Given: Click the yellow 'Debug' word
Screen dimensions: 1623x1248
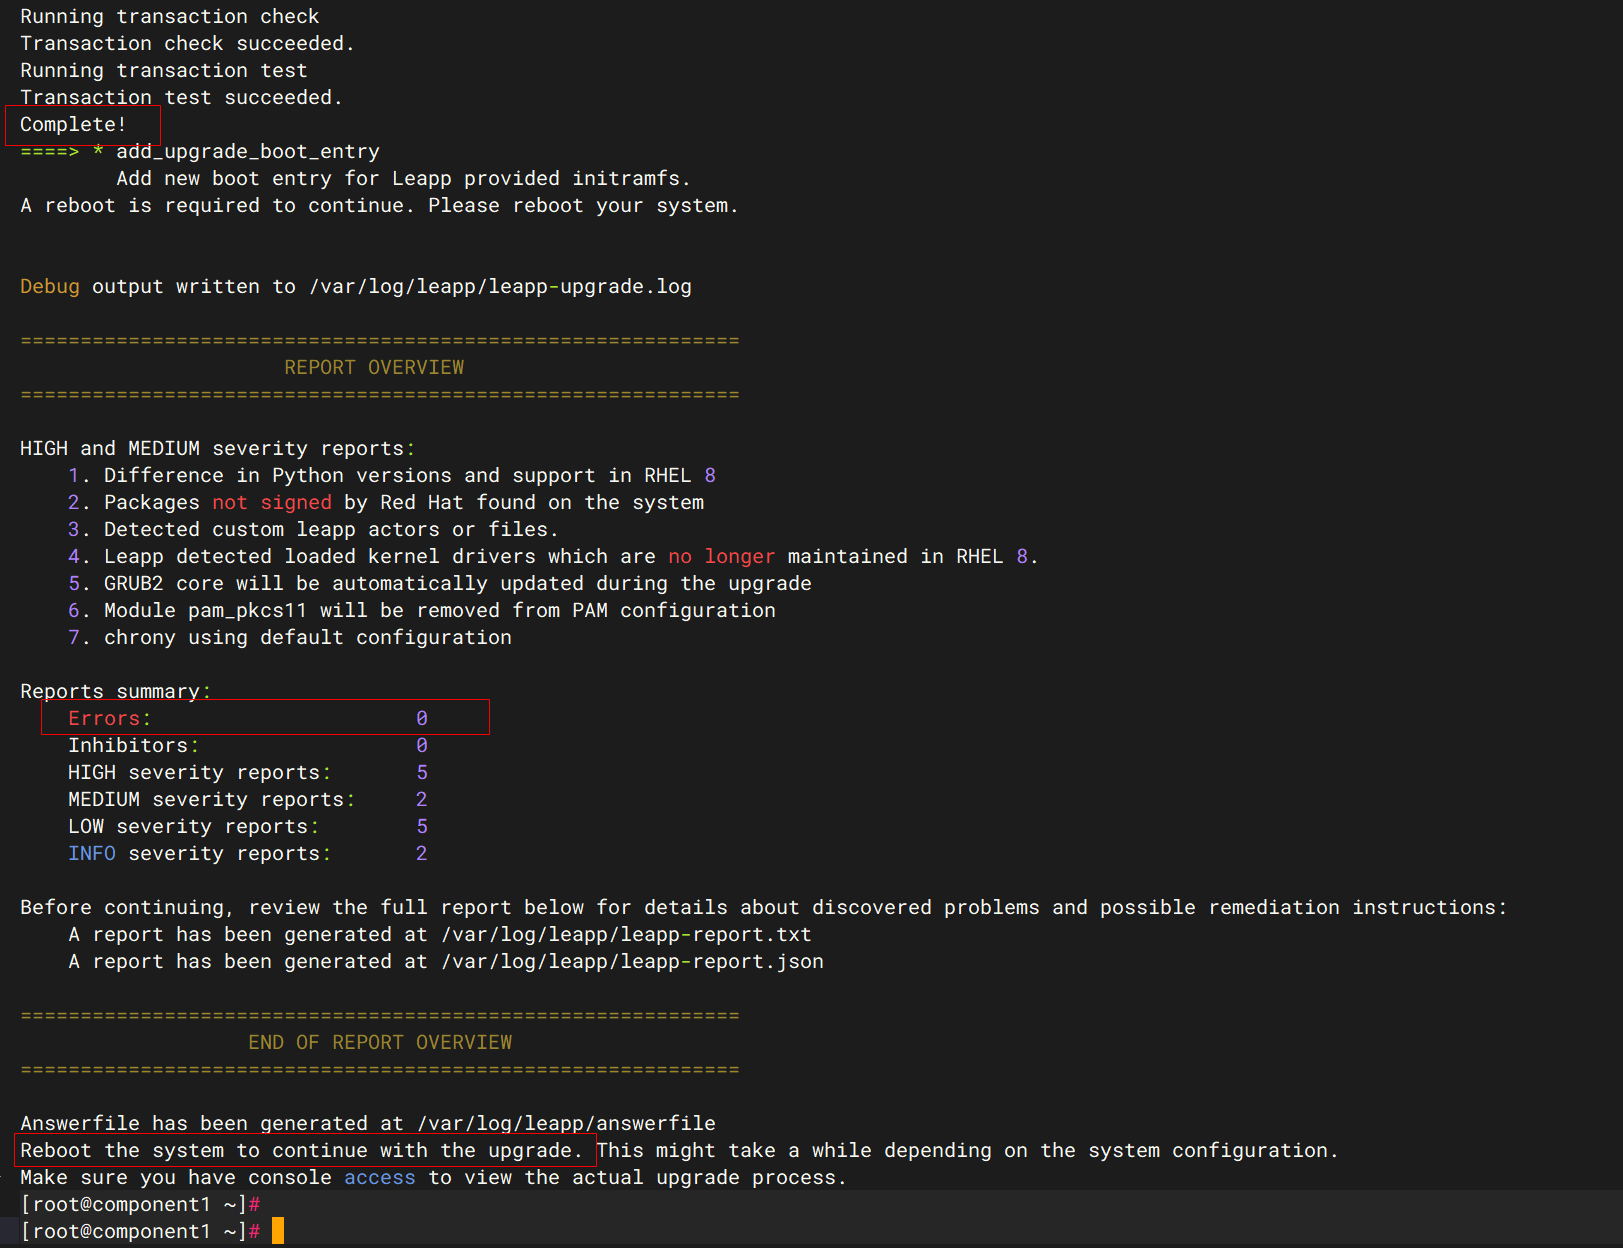Looking at the screenshot, I should (50, 287).
